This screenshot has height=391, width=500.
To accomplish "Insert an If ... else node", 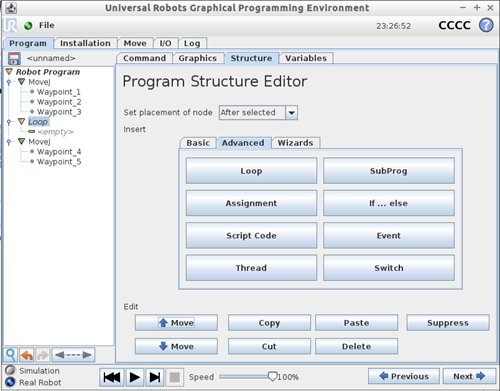I will (x=389, y=203).
